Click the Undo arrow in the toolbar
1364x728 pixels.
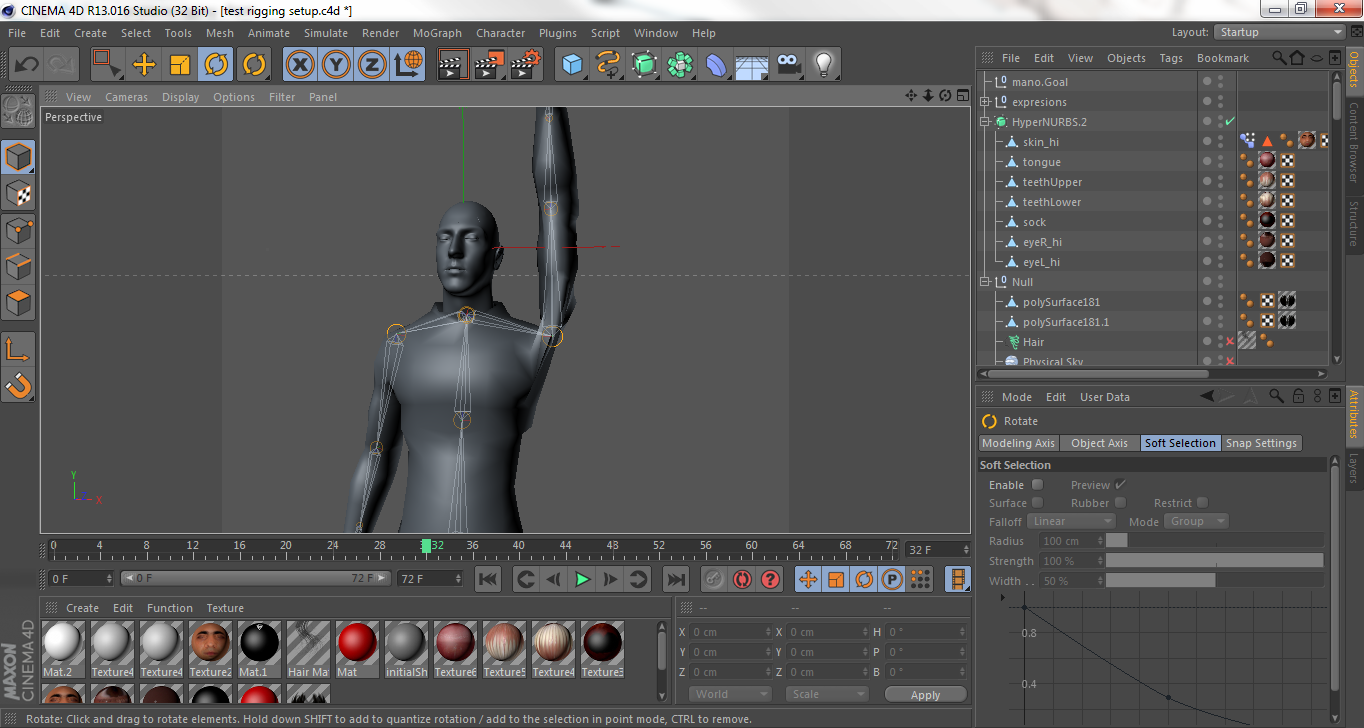click(x=27, y=65)
